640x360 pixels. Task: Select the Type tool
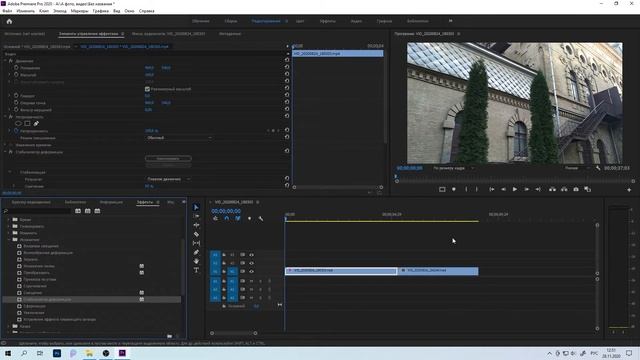point(196,270)
